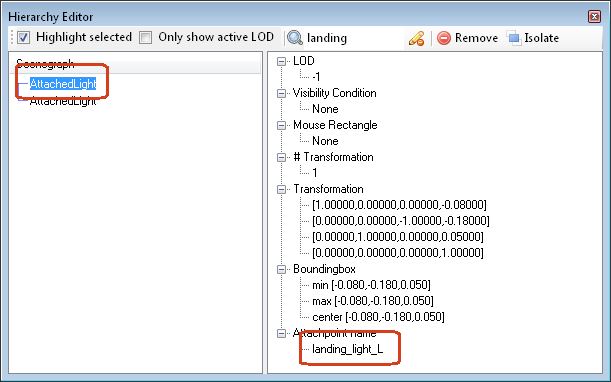611x382 pixels.
Task: Click the Isolate button label
Action: tap(541, 38)
